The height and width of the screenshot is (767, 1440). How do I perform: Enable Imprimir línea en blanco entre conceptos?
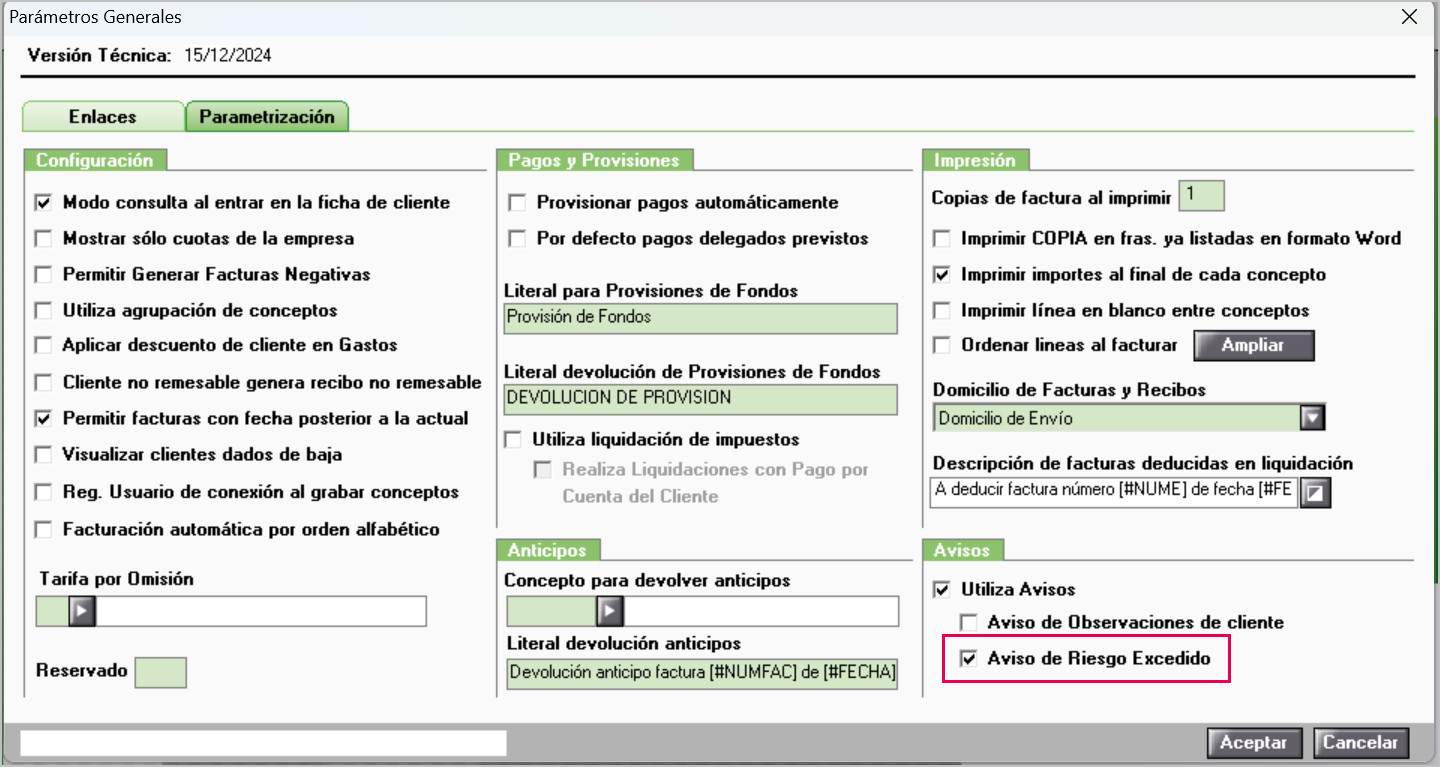tap(941, 311)
